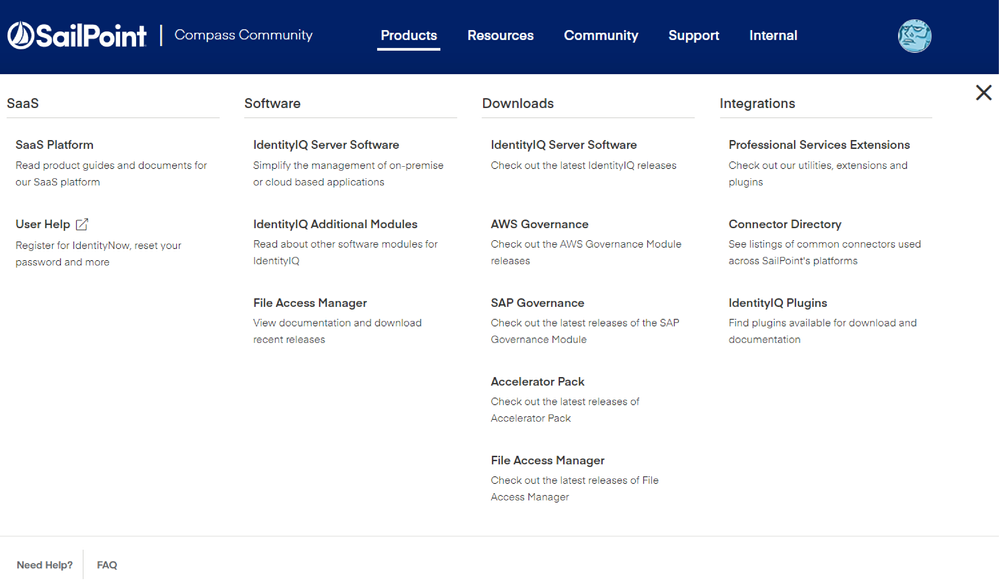The width and height of the screenshot is (999, 582).
Task: Visit the AWS Governance downloads
Action: tap(539, 224)
